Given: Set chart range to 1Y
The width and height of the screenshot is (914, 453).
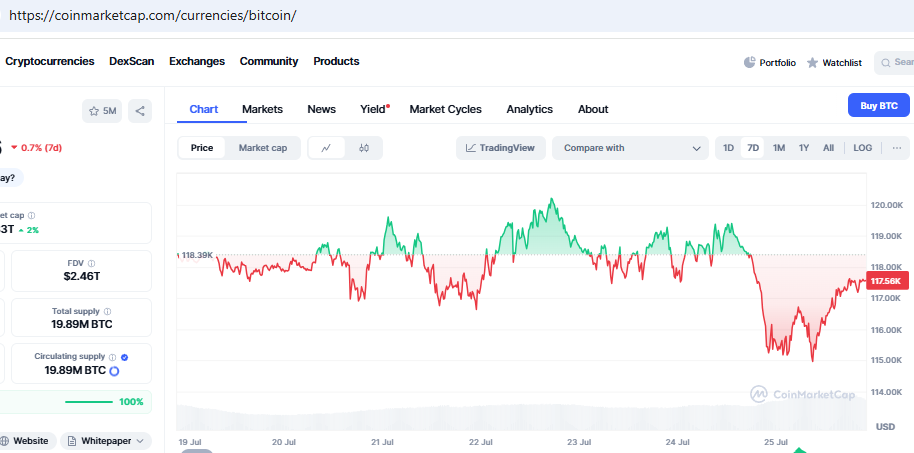Looking at the screenshot, I should 804,148.
